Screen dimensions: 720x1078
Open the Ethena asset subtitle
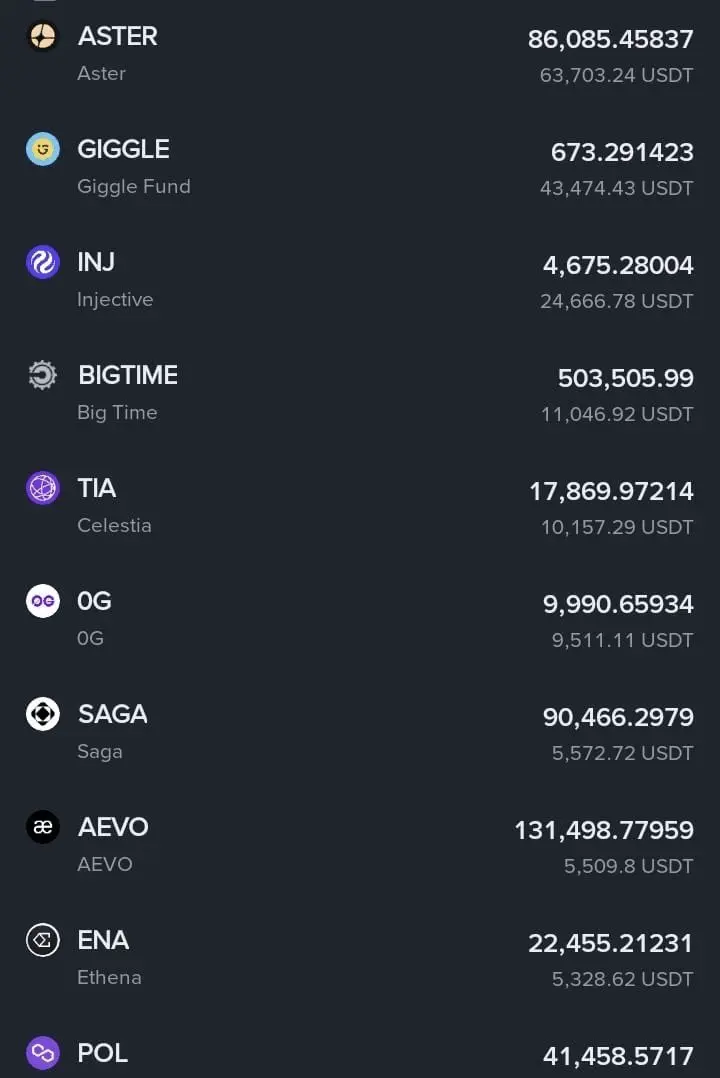pyautogui.click(x=109, y=978)
